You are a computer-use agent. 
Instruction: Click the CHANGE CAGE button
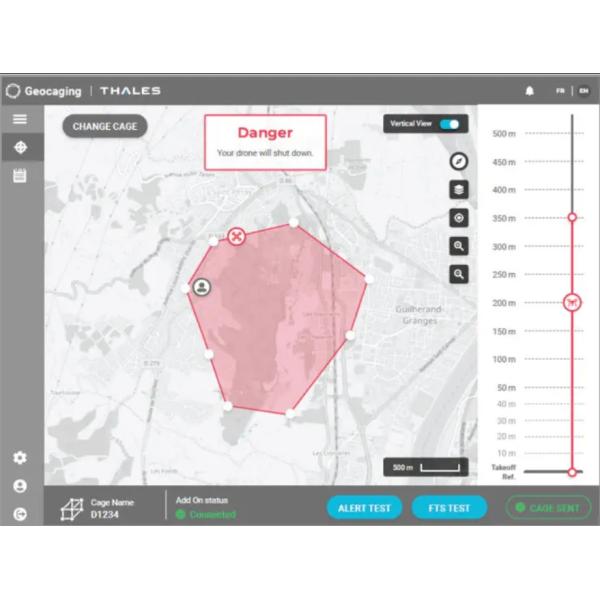pyautogui.click(x=105, y=127)
